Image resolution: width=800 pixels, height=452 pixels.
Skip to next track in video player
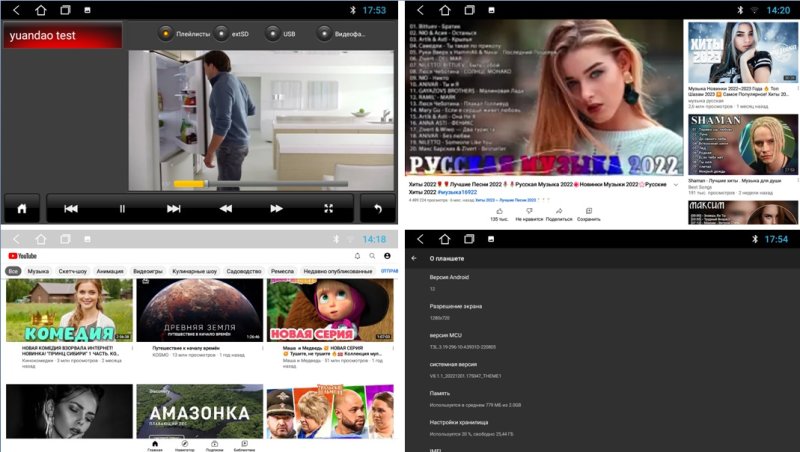click(174, 208)
